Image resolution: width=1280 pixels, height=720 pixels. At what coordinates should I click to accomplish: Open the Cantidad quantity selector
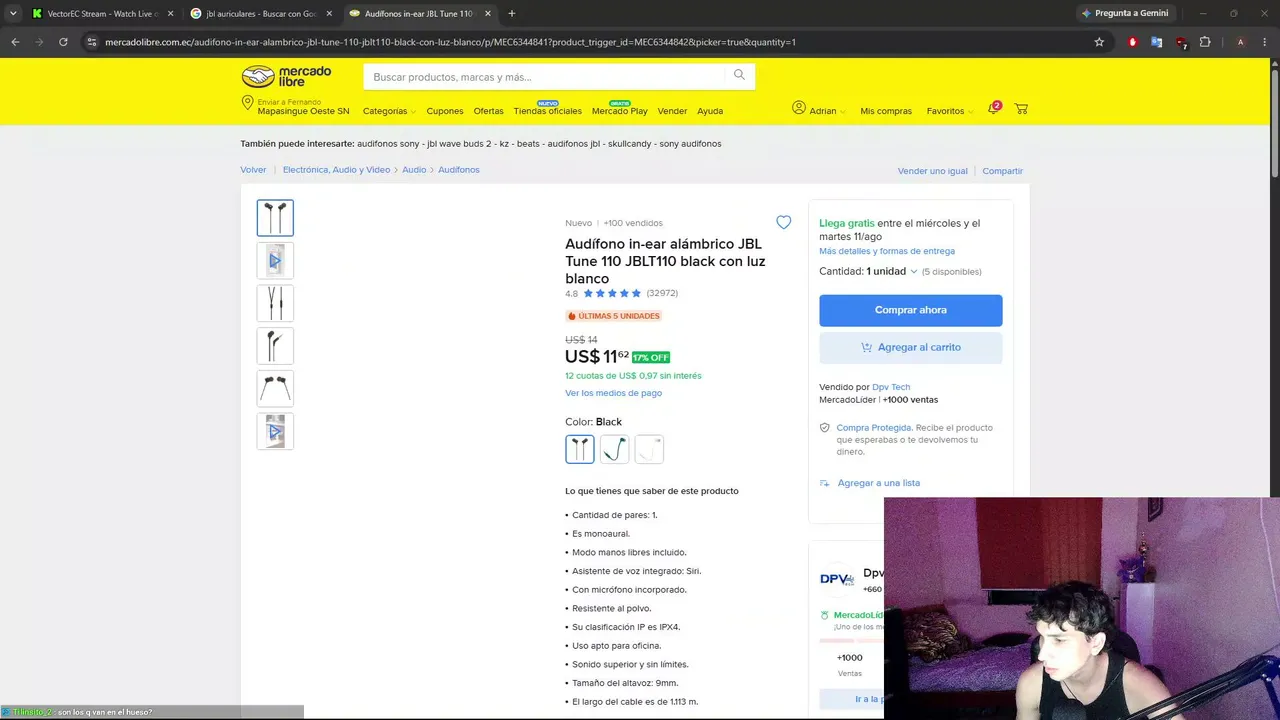pyautogui.click(x=892, y=271)
